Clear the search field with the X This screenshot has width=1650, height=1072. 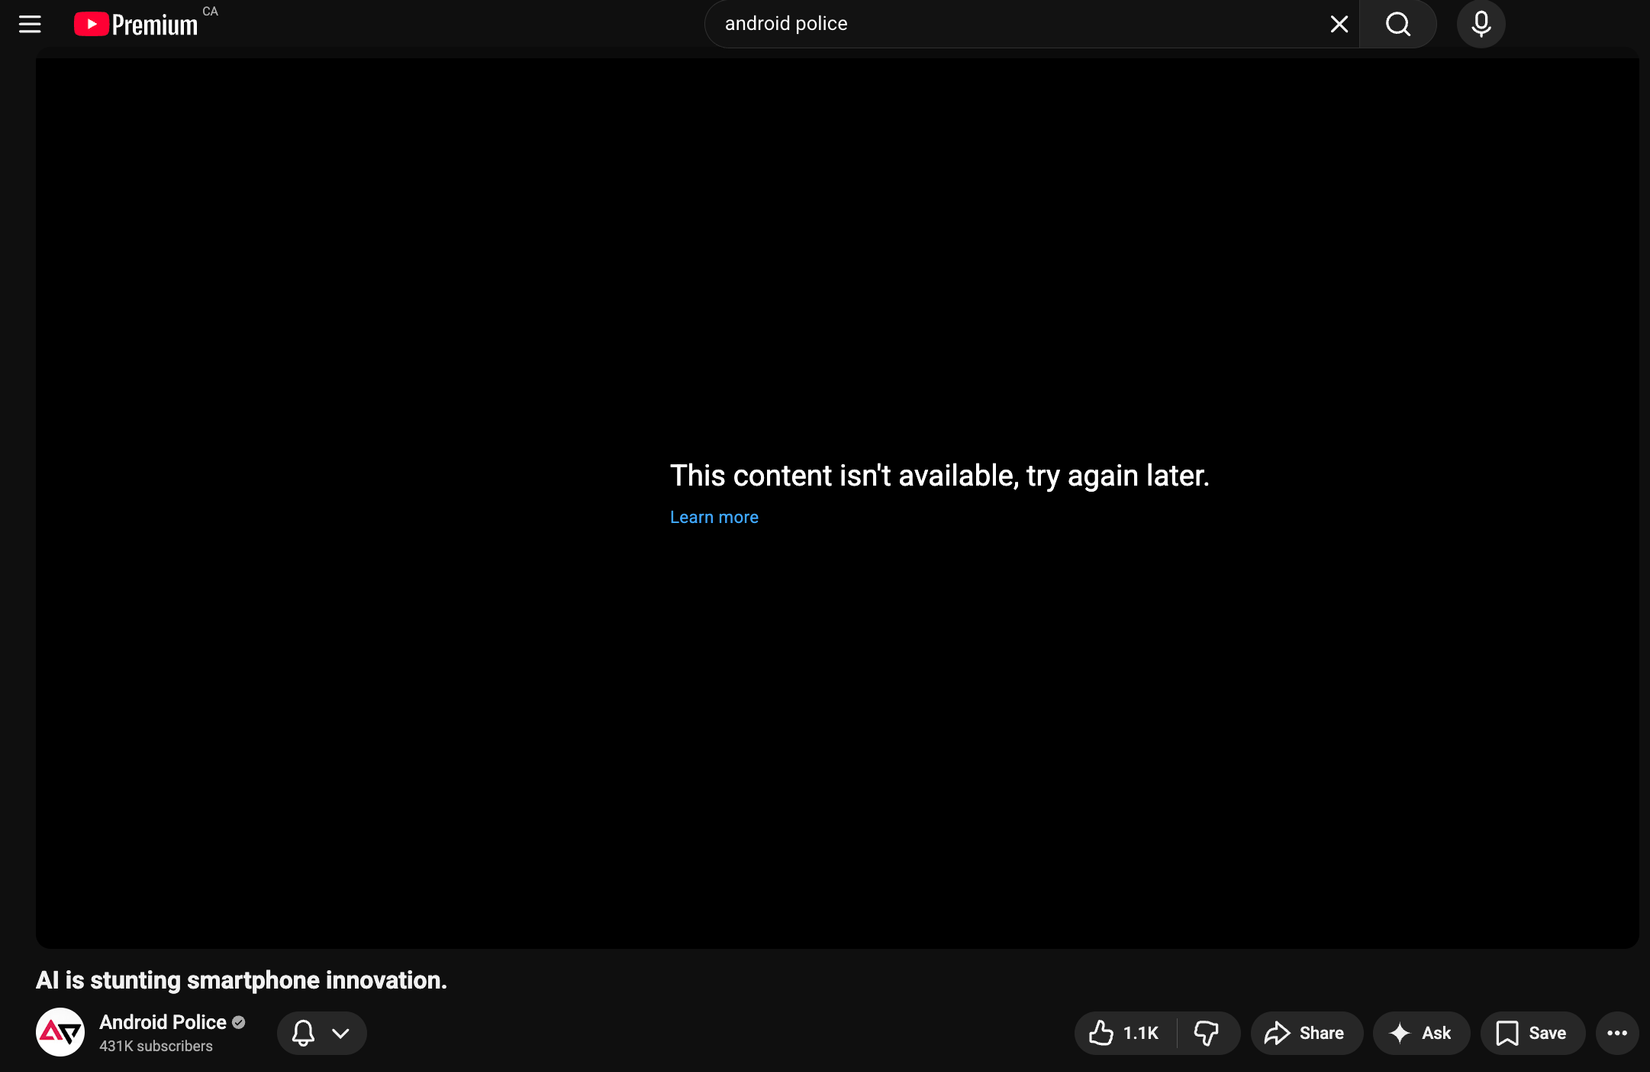tap(1339, 23)
